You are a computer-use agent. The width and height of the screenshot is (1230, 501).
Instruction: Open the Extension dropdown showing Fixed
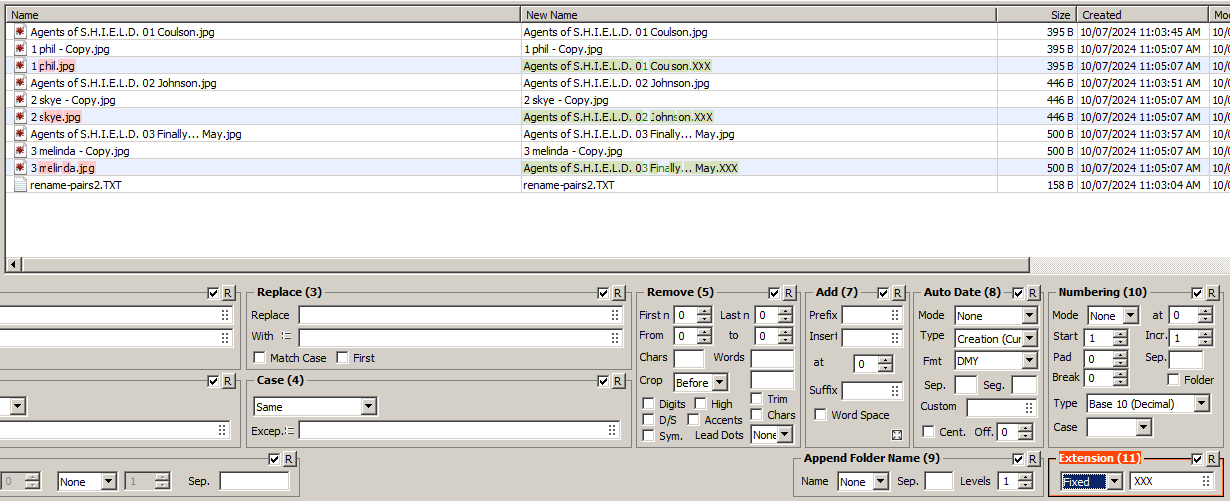coord(1091,482)
